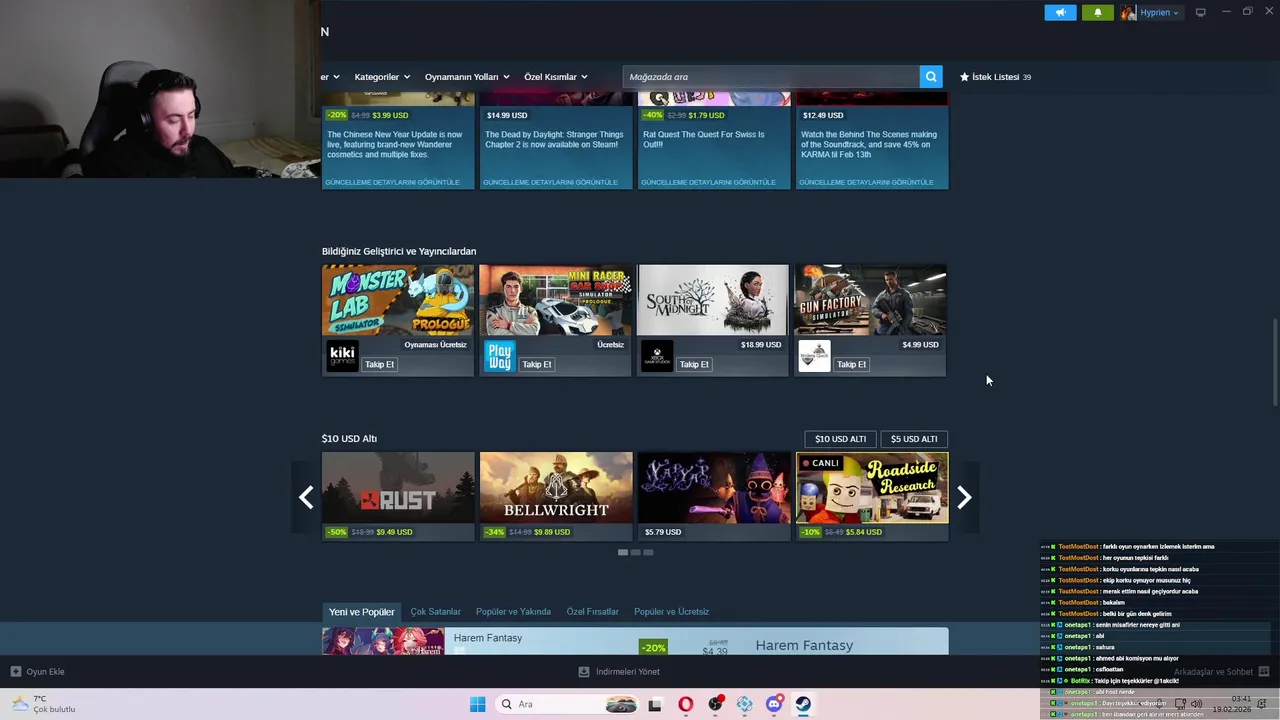Switch to Yeni ve Popüler tab

[362, 612]
